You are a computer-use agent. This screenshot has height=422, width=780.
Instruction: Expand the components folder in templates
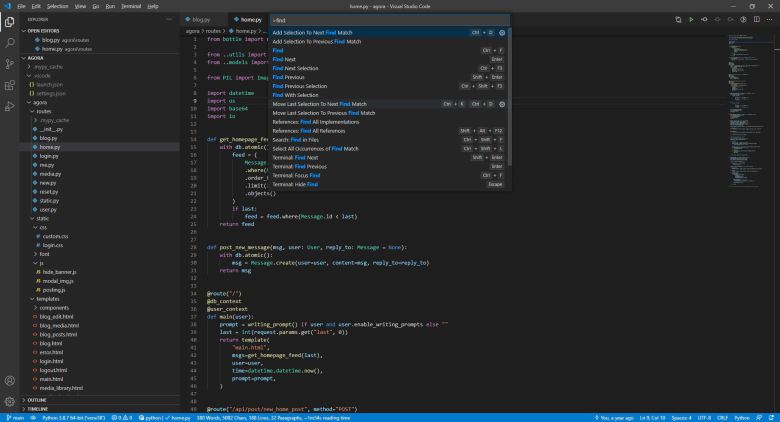point(54,308)
